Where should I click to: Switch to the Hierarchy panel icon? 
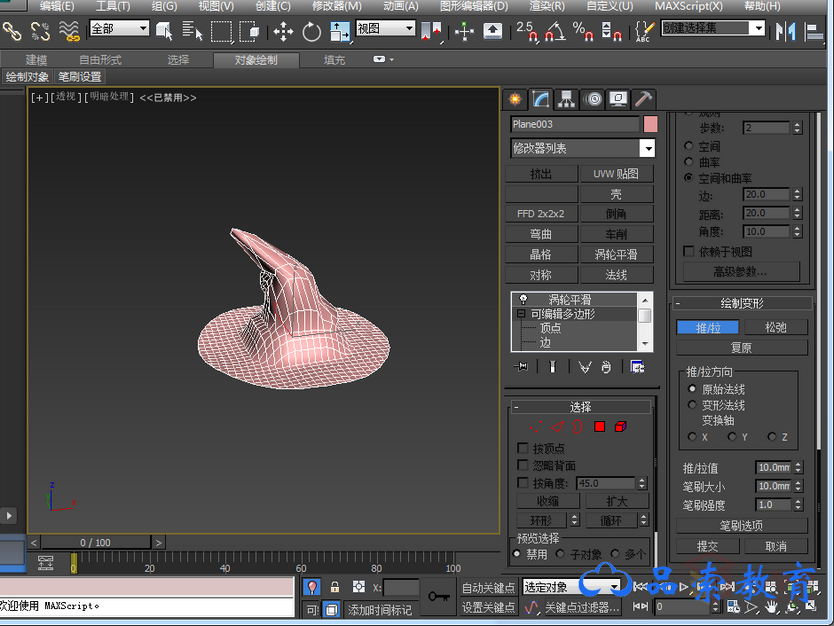(567, 99)
